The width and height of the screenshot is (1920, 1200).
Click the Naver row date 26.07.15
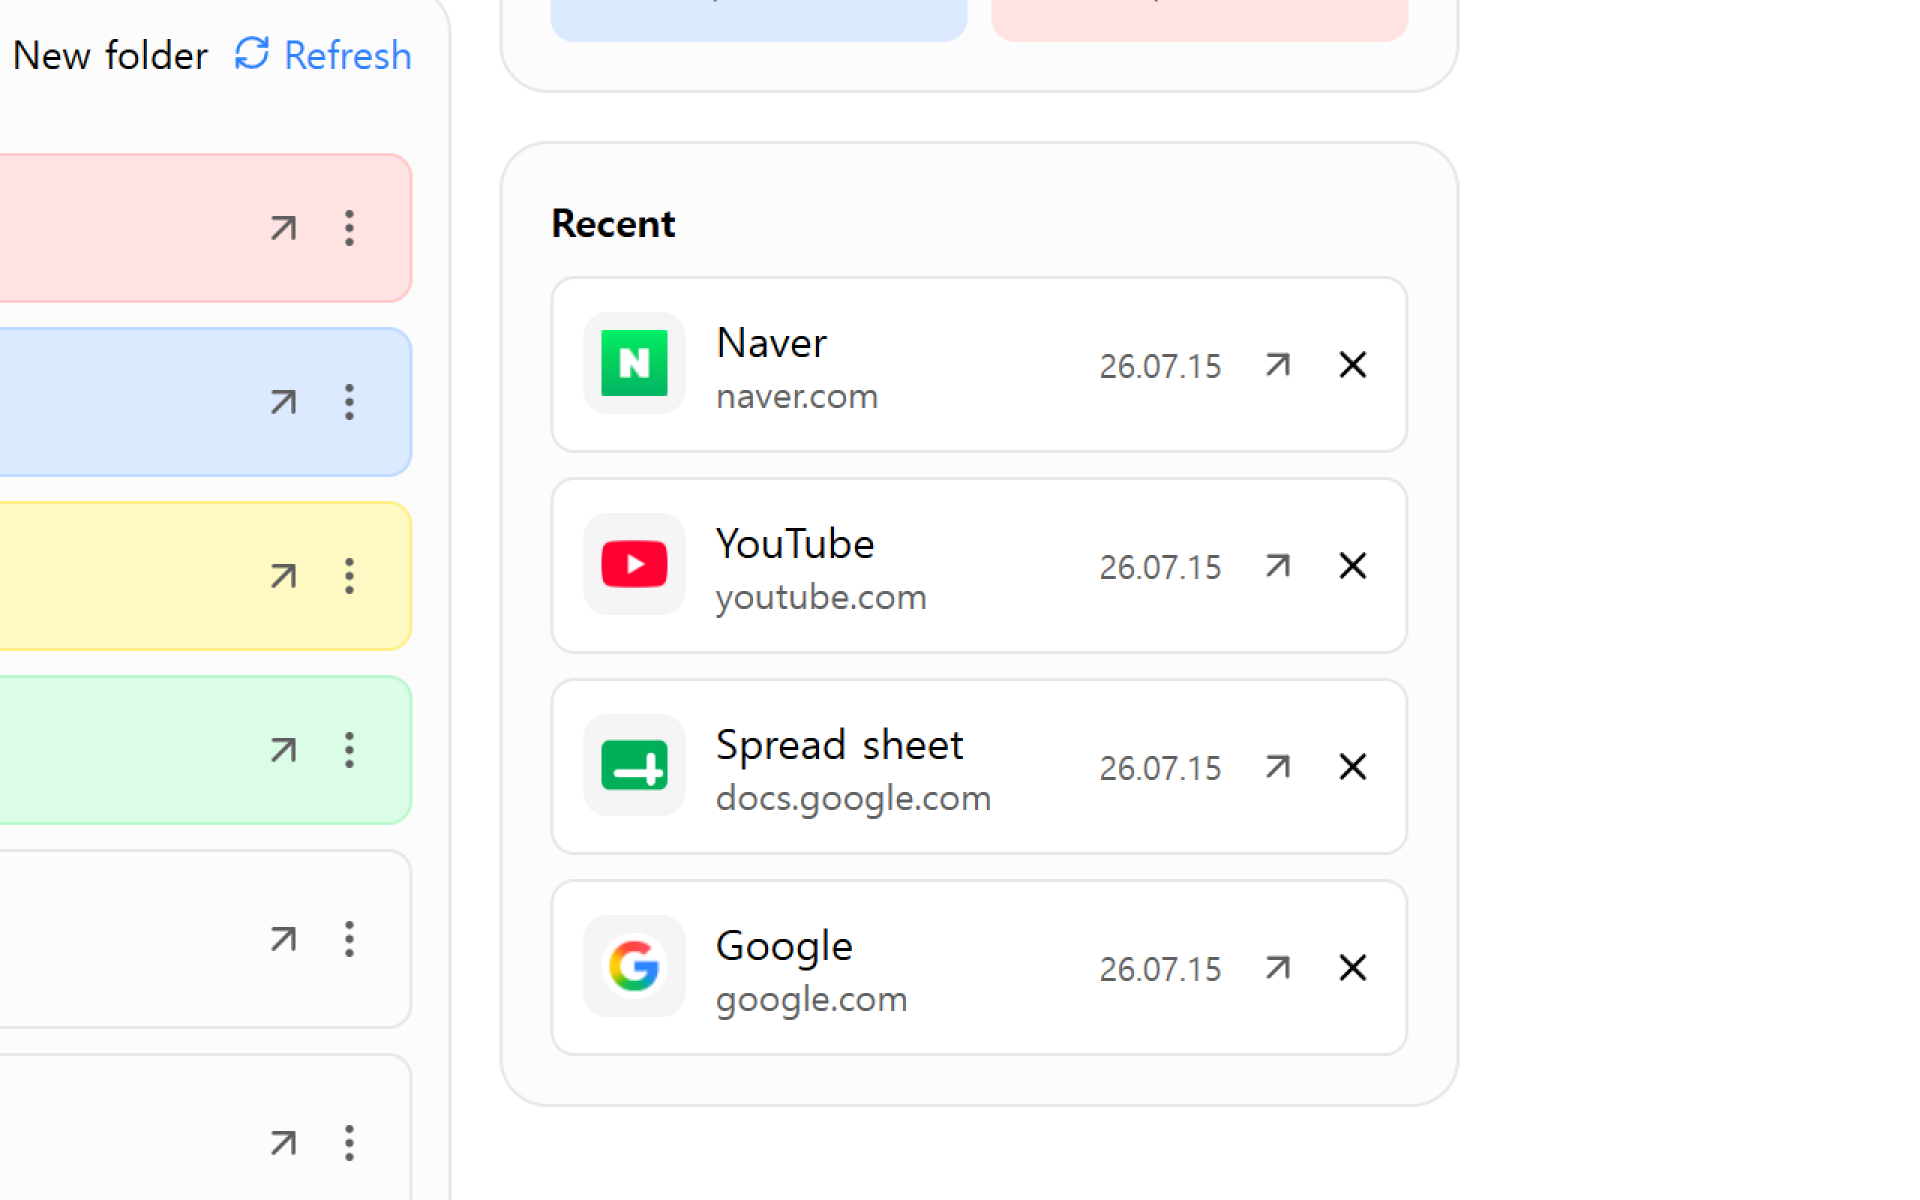point(1160,366)
